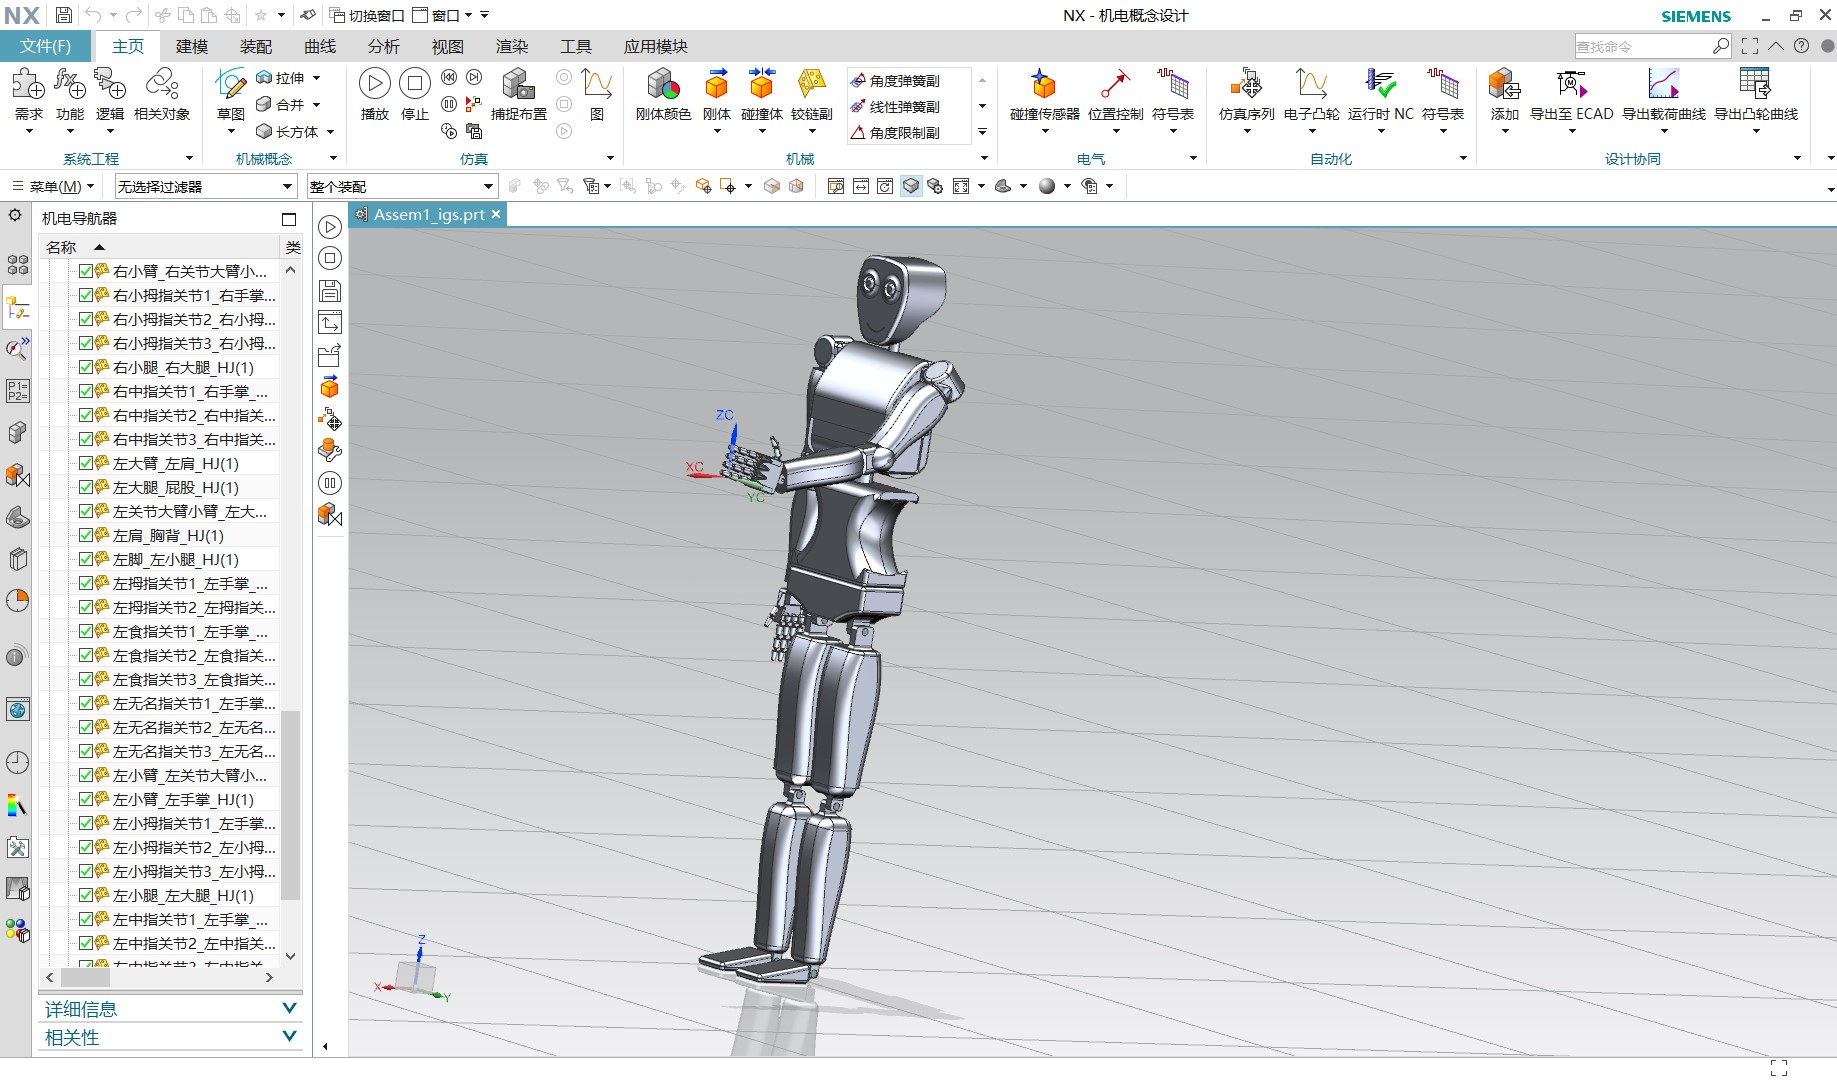Viewport: 1837px width, 1080px height.
Task: Toggle checkbox for 左大腿_屁股_HJ(1)
Action: 86,487
